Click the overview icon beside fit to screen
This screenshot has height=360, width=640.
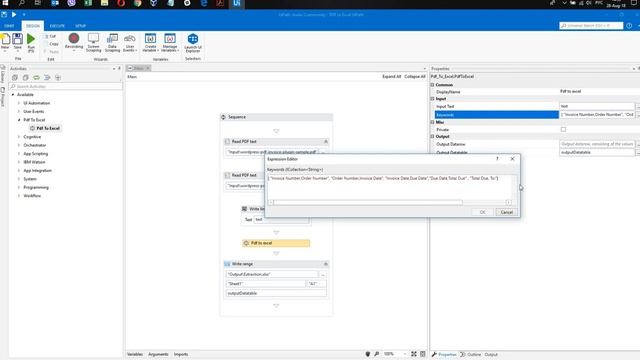[423, 354]
